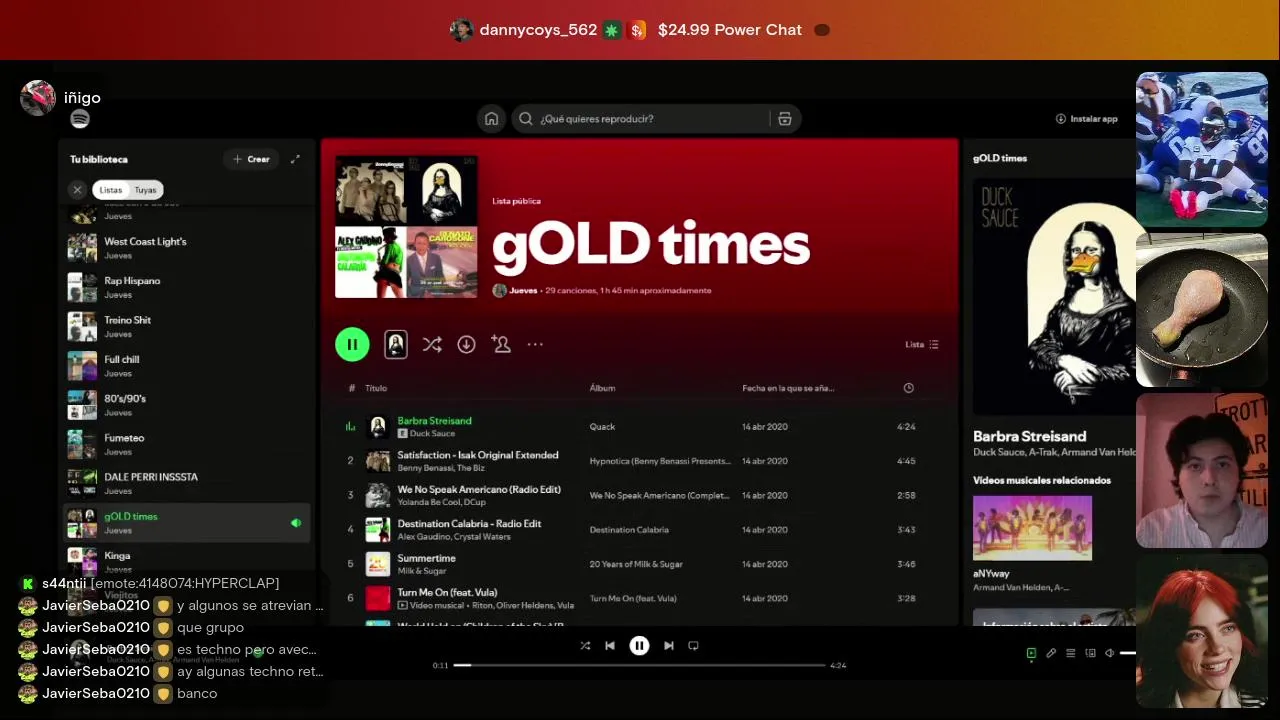
Task: Toggle shuffle in bottom player bar
Action: [585, 646]
